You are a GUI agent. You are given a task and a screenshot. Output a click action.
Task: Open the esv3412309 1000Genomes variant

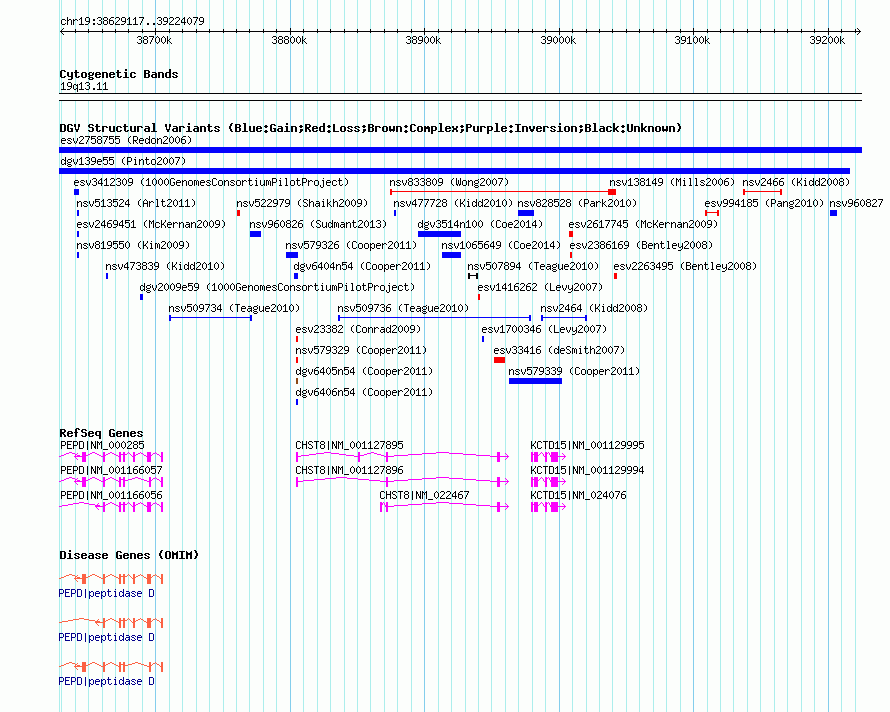click(211, 182)
